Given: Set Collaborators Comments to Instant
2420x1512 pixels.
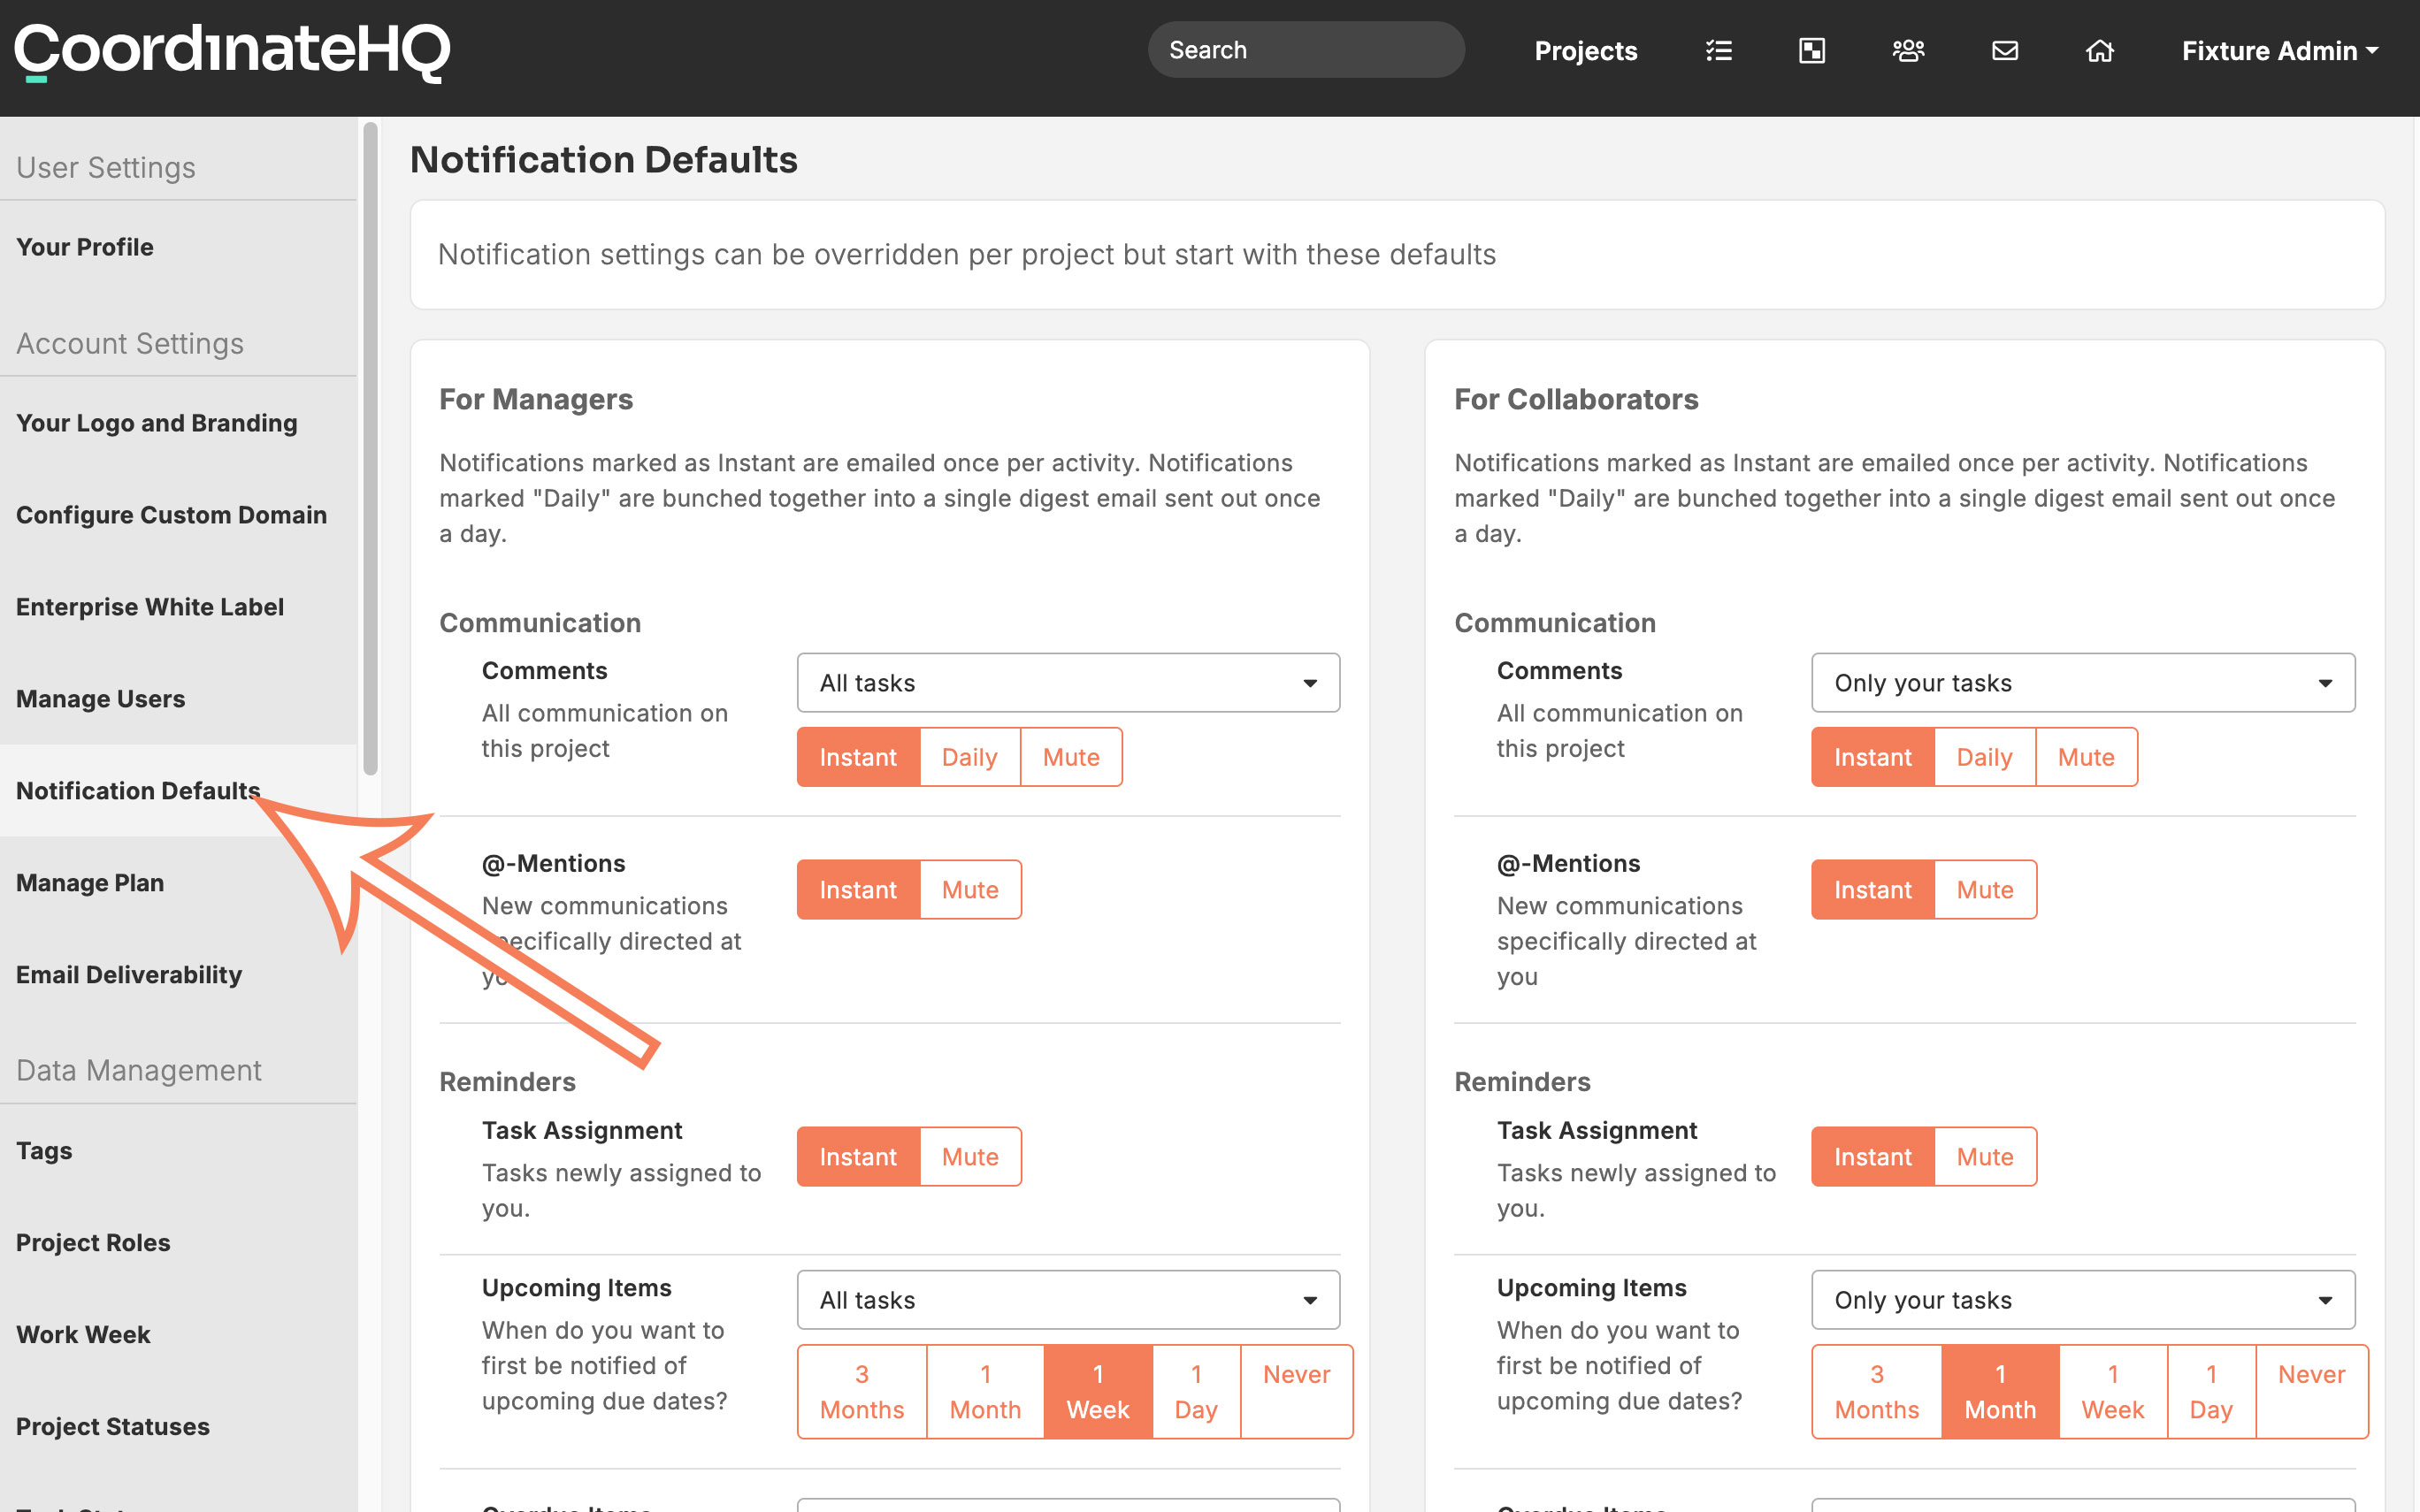Looking at the screenshot, I should (x=1872, y=757).
